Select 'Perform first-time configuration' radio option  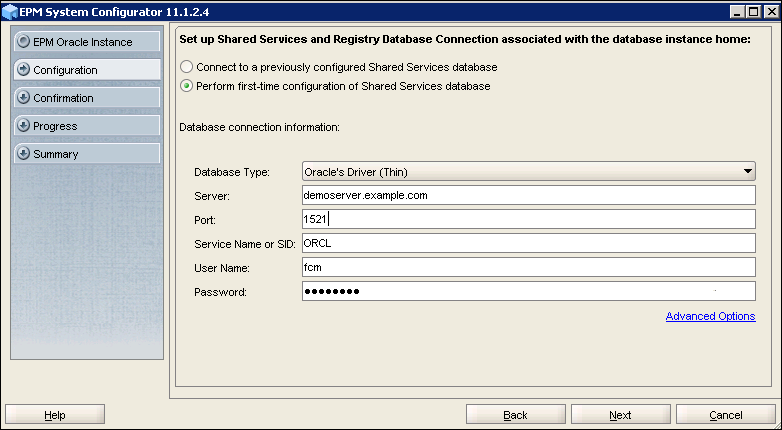186,86
